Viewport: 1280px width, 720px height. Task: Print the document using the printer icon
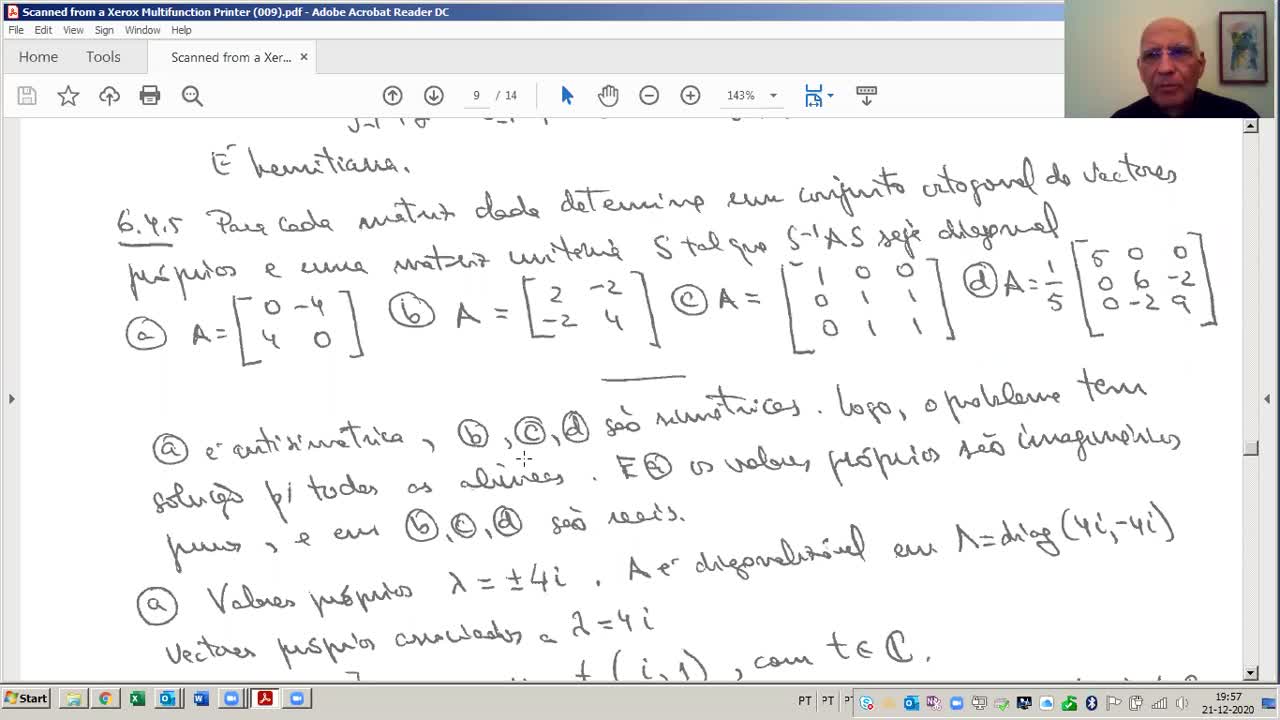[x=150, y=96]
